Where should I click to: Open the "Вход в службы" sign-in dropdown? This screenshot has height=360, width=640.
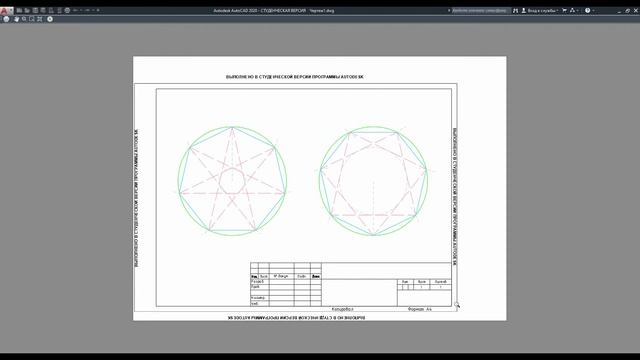pyautogui.click(x=540, y=11)
